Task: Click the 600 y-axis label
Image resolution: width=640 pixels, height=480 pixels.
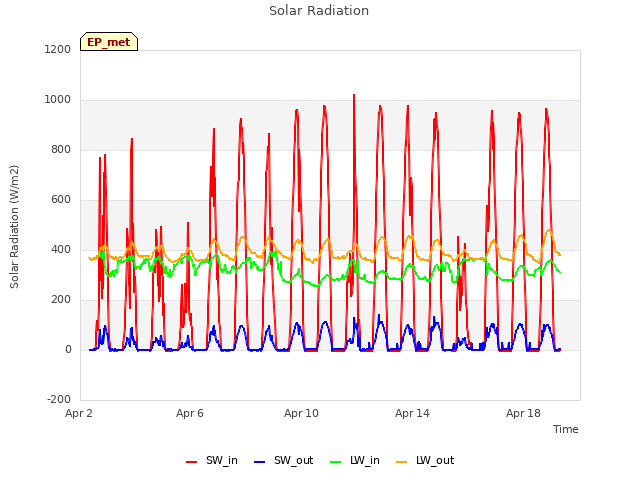Action: pyautogui.click(x=61, y=200)
